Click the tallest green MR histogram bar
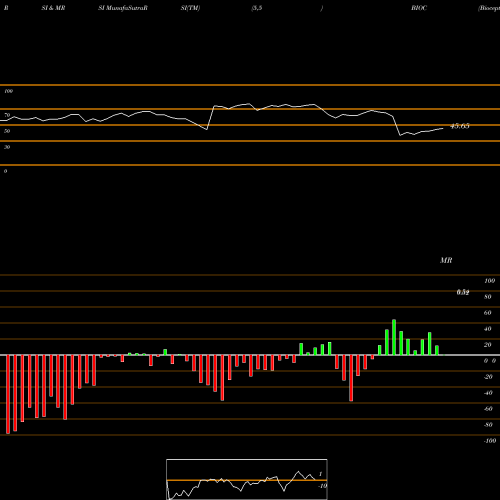This screenshot has width=500, height=500. (x=394, y=337)
